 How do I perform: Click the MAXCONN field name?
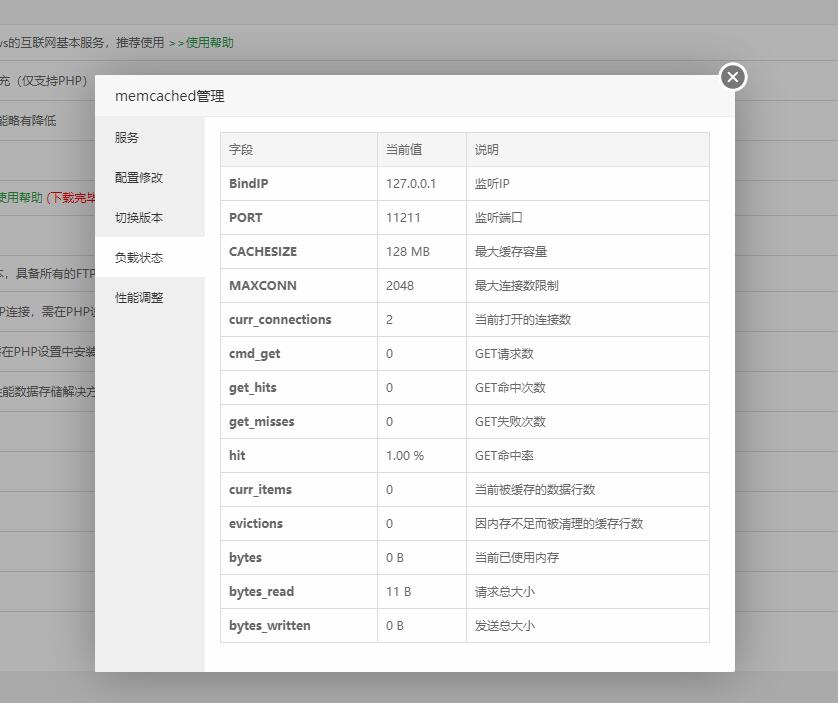(263, 285)
